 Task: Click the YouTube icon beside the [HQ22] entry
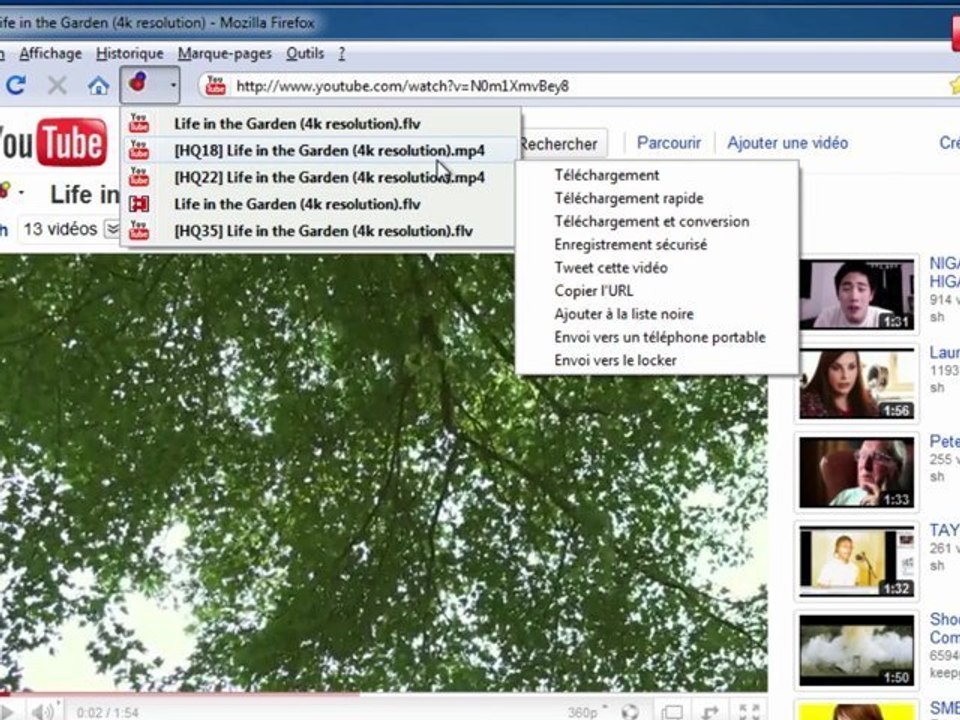click(x=139, y=177)
